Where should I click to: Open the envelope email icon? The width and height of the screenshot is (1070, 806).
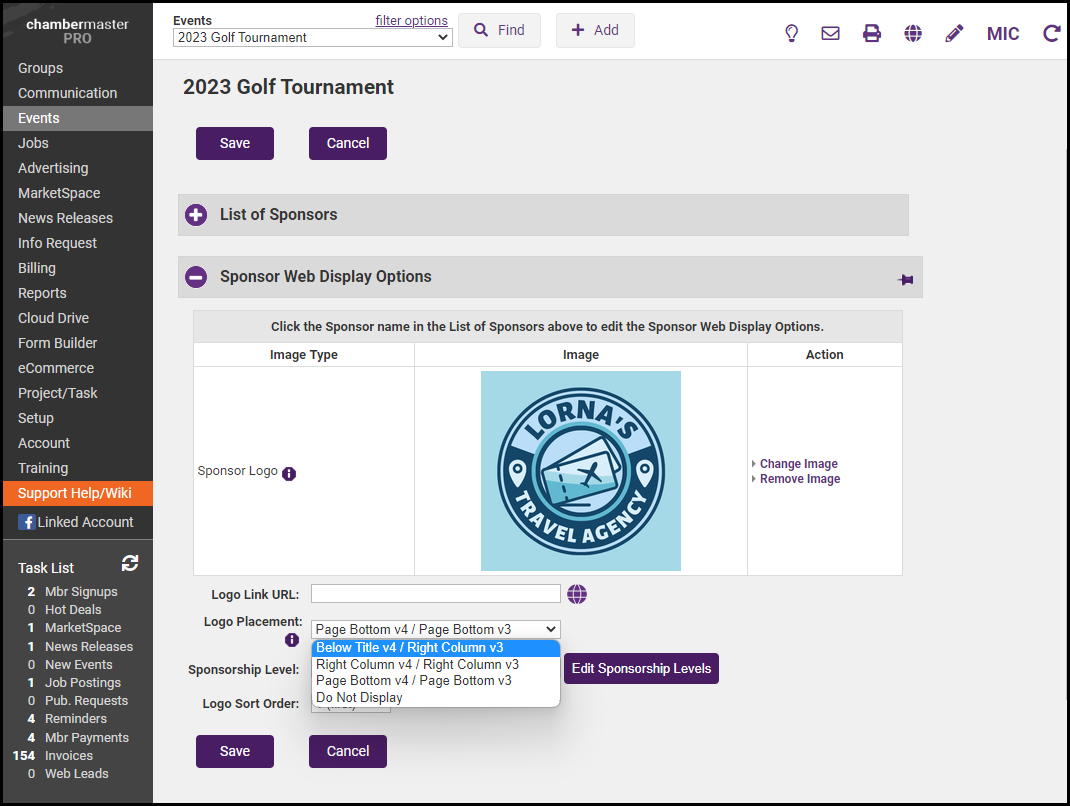(830, 33)
